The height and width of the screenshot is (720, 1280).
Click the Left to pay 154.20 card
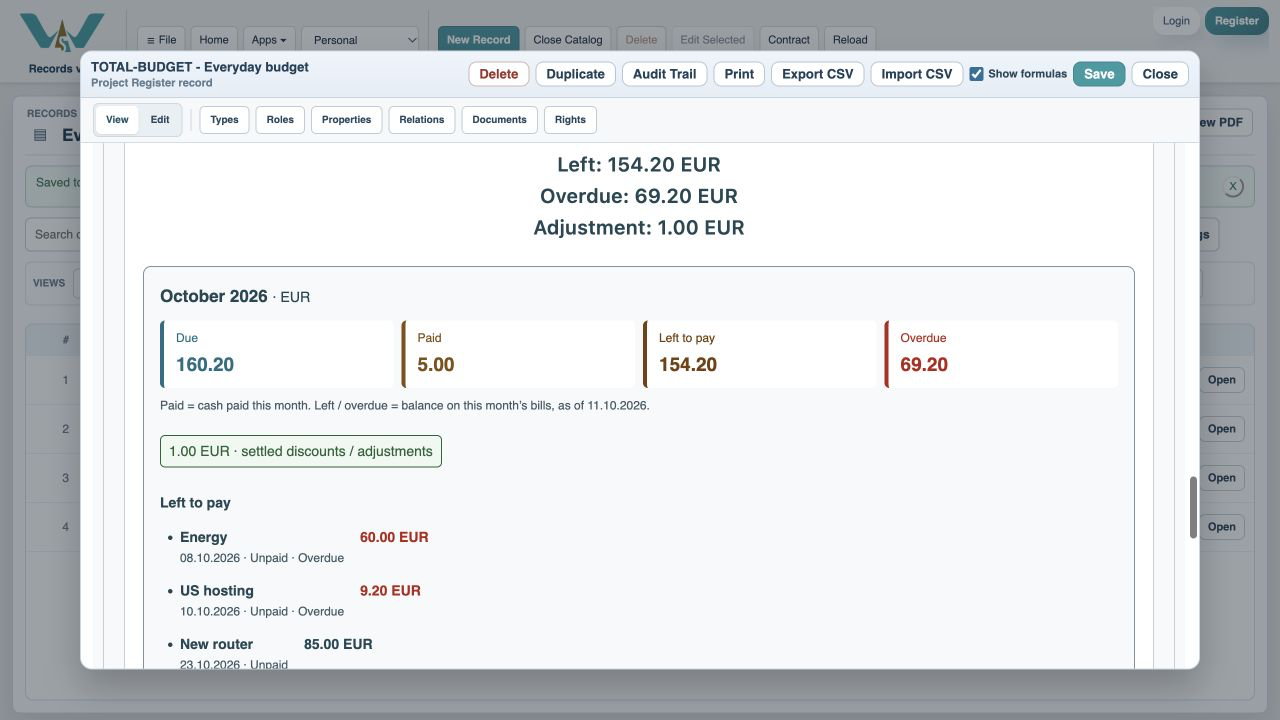pyautogui.click(x=760, y=354)
